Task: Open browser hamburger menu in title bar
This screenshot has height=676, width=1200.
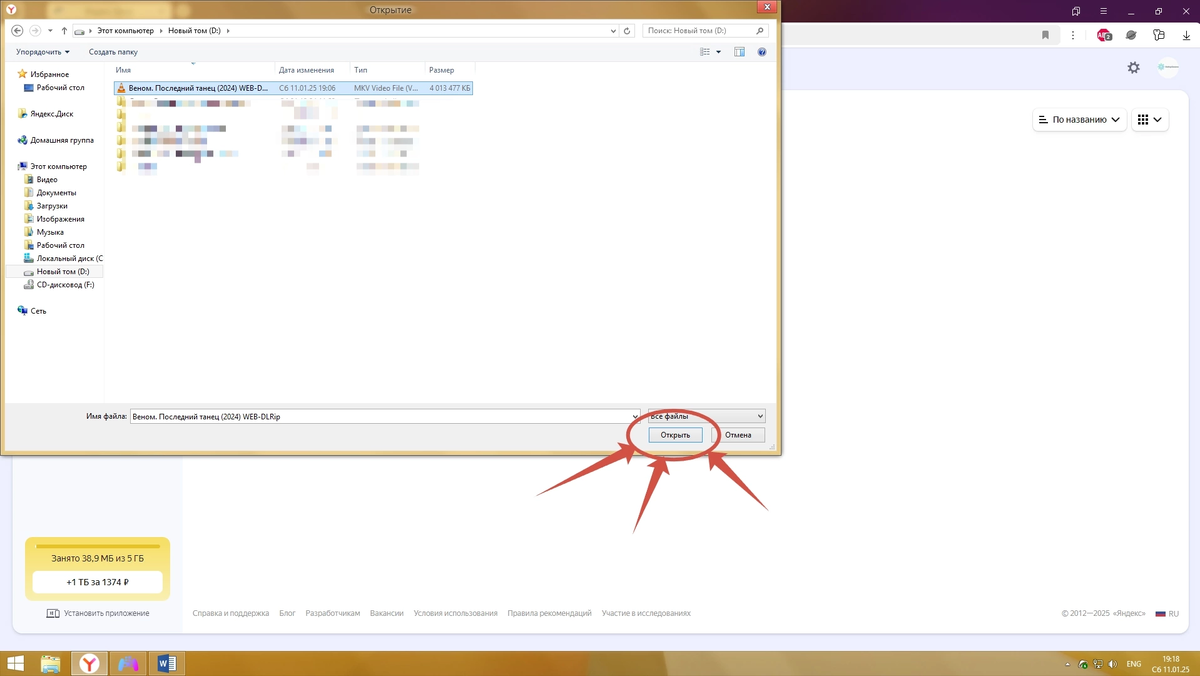Action: tap(1103, 11)
